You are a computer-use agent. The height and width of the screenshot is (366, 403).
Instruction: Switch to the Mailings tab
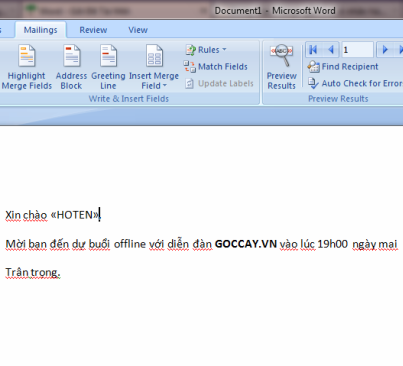point(40,30)
